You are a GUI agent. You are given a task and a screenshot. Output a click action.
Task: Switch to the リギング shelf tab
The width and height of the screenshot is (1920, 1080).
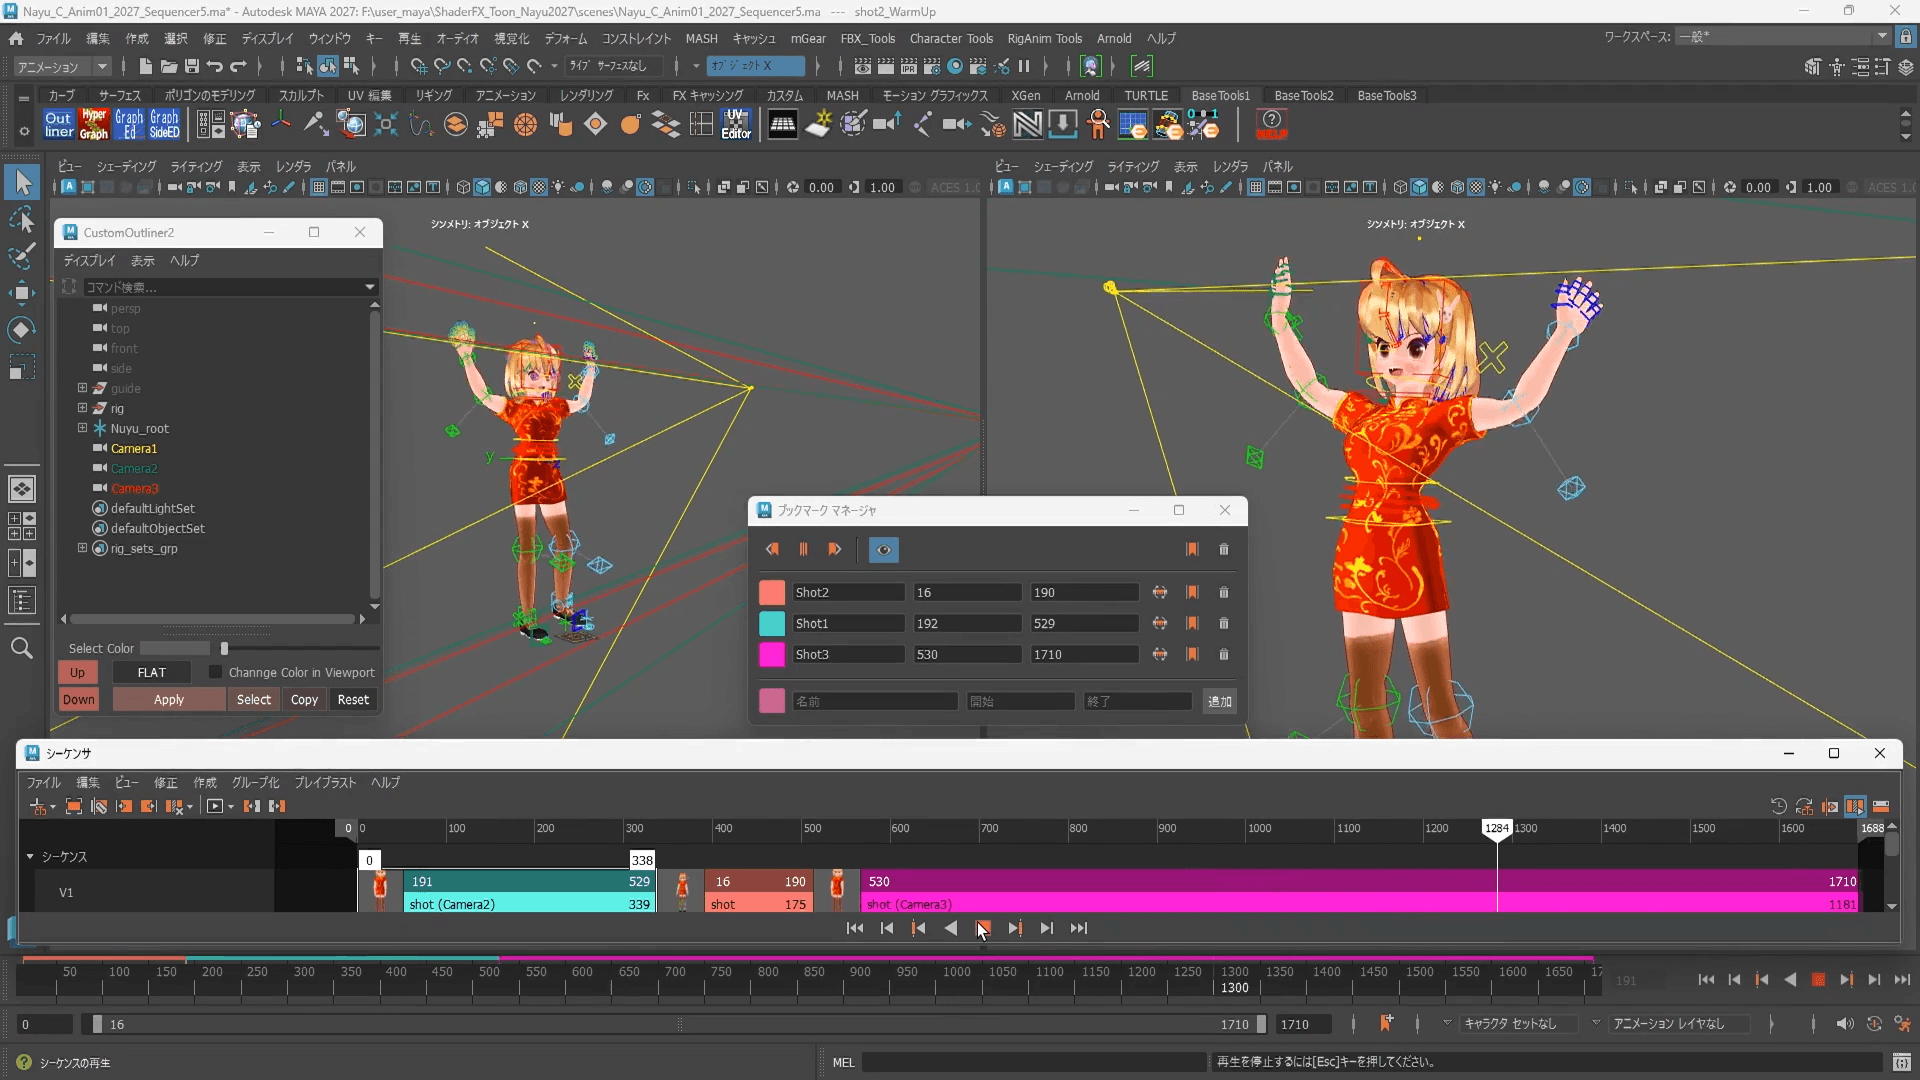coord(434,95)
